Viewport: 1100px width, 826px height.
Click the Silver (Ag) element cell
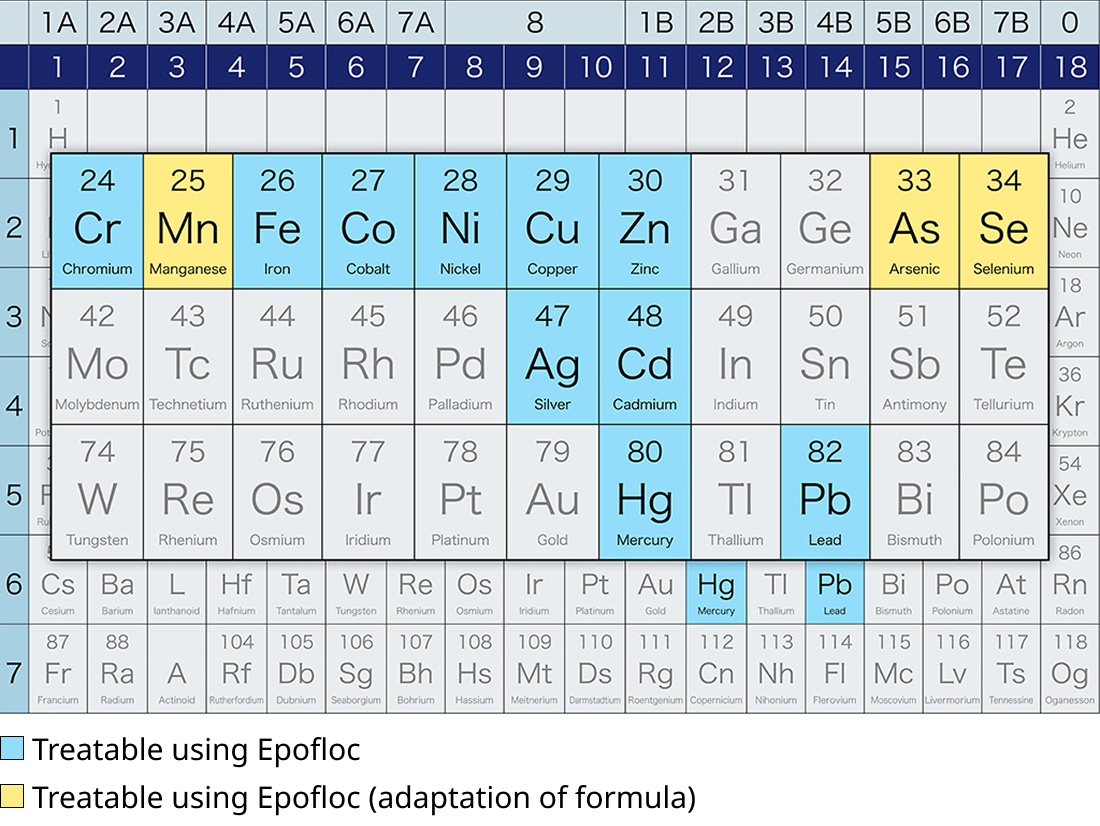[552, 358]
